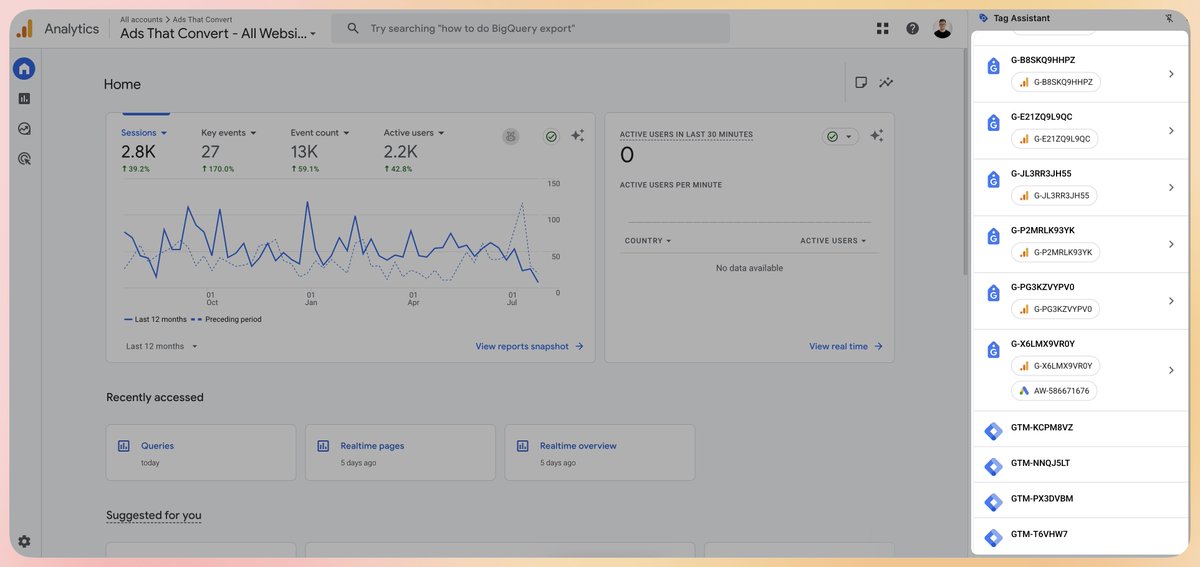Click the Queries card icon
The height and width of the screenshot is (567, 1200).
point(124,446)
